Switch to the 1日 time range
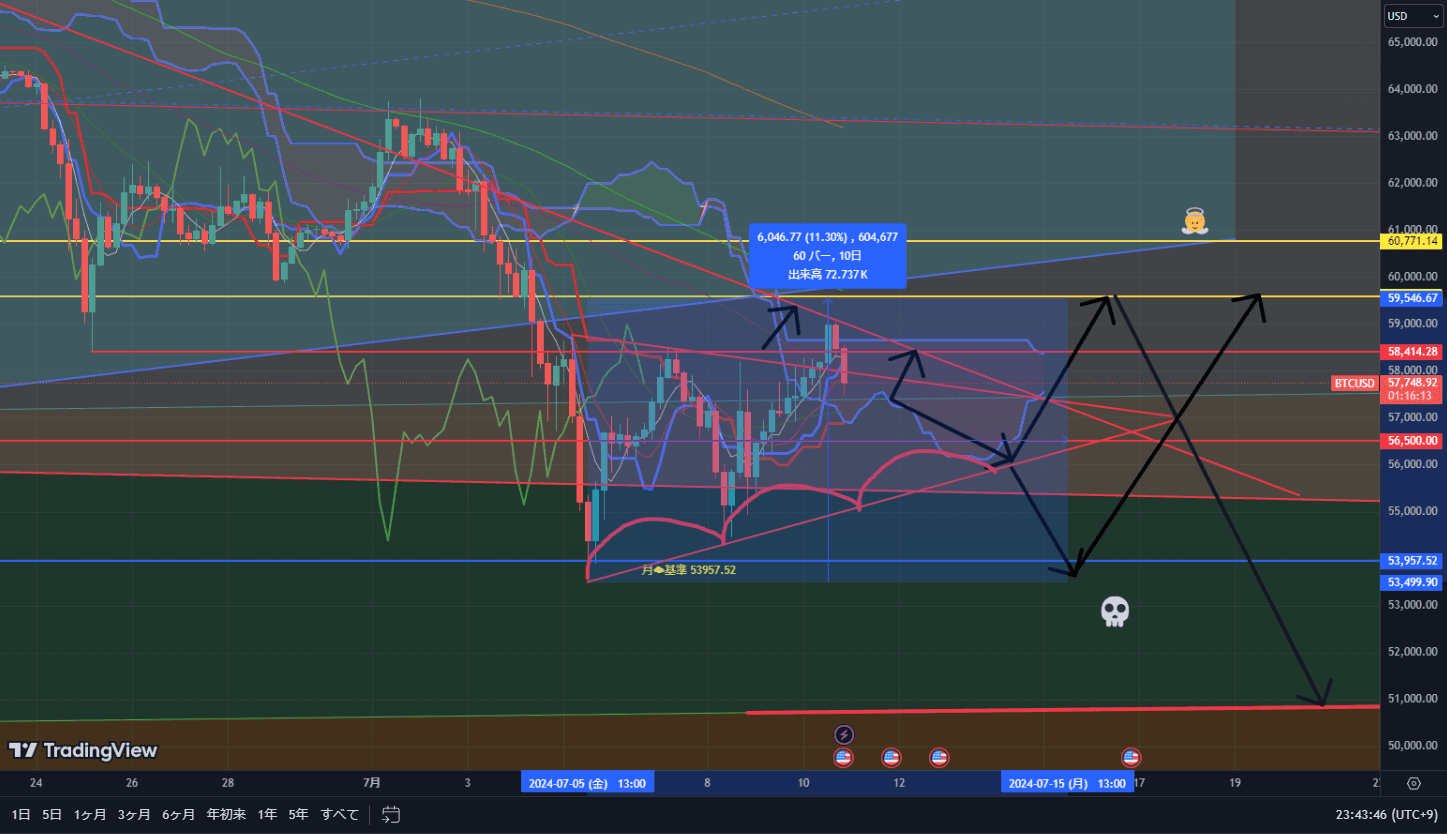The image size is (1447, 834). (20, 814)
